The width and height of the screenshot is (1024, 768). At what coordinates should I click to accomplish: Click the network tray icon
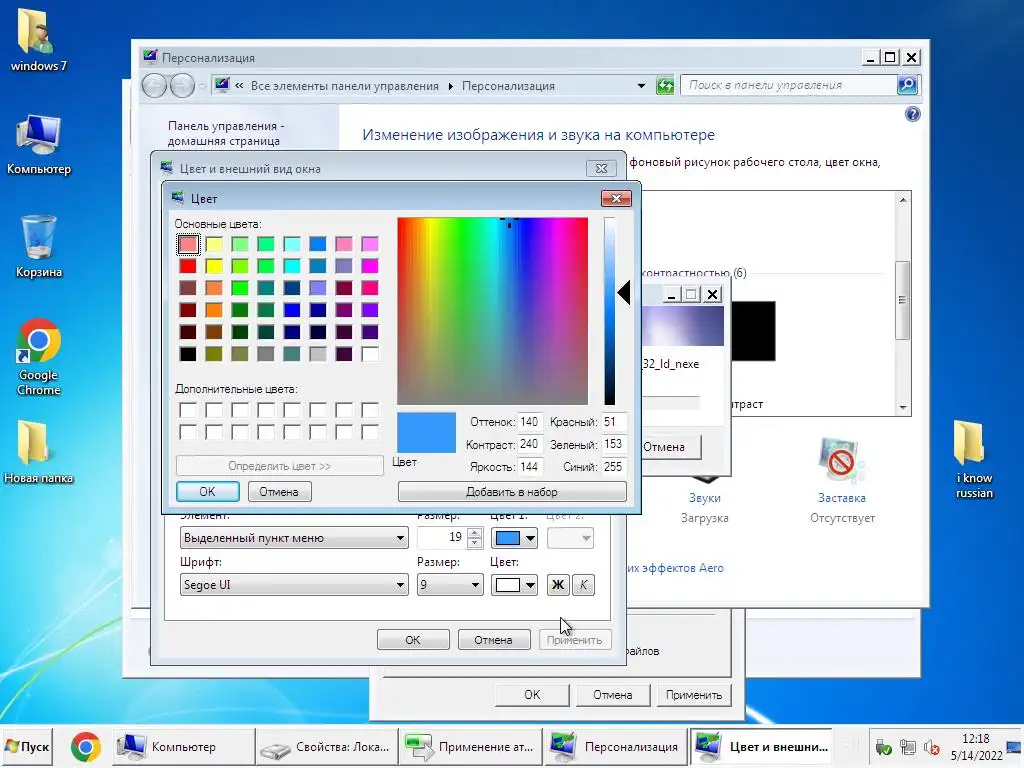908,747
